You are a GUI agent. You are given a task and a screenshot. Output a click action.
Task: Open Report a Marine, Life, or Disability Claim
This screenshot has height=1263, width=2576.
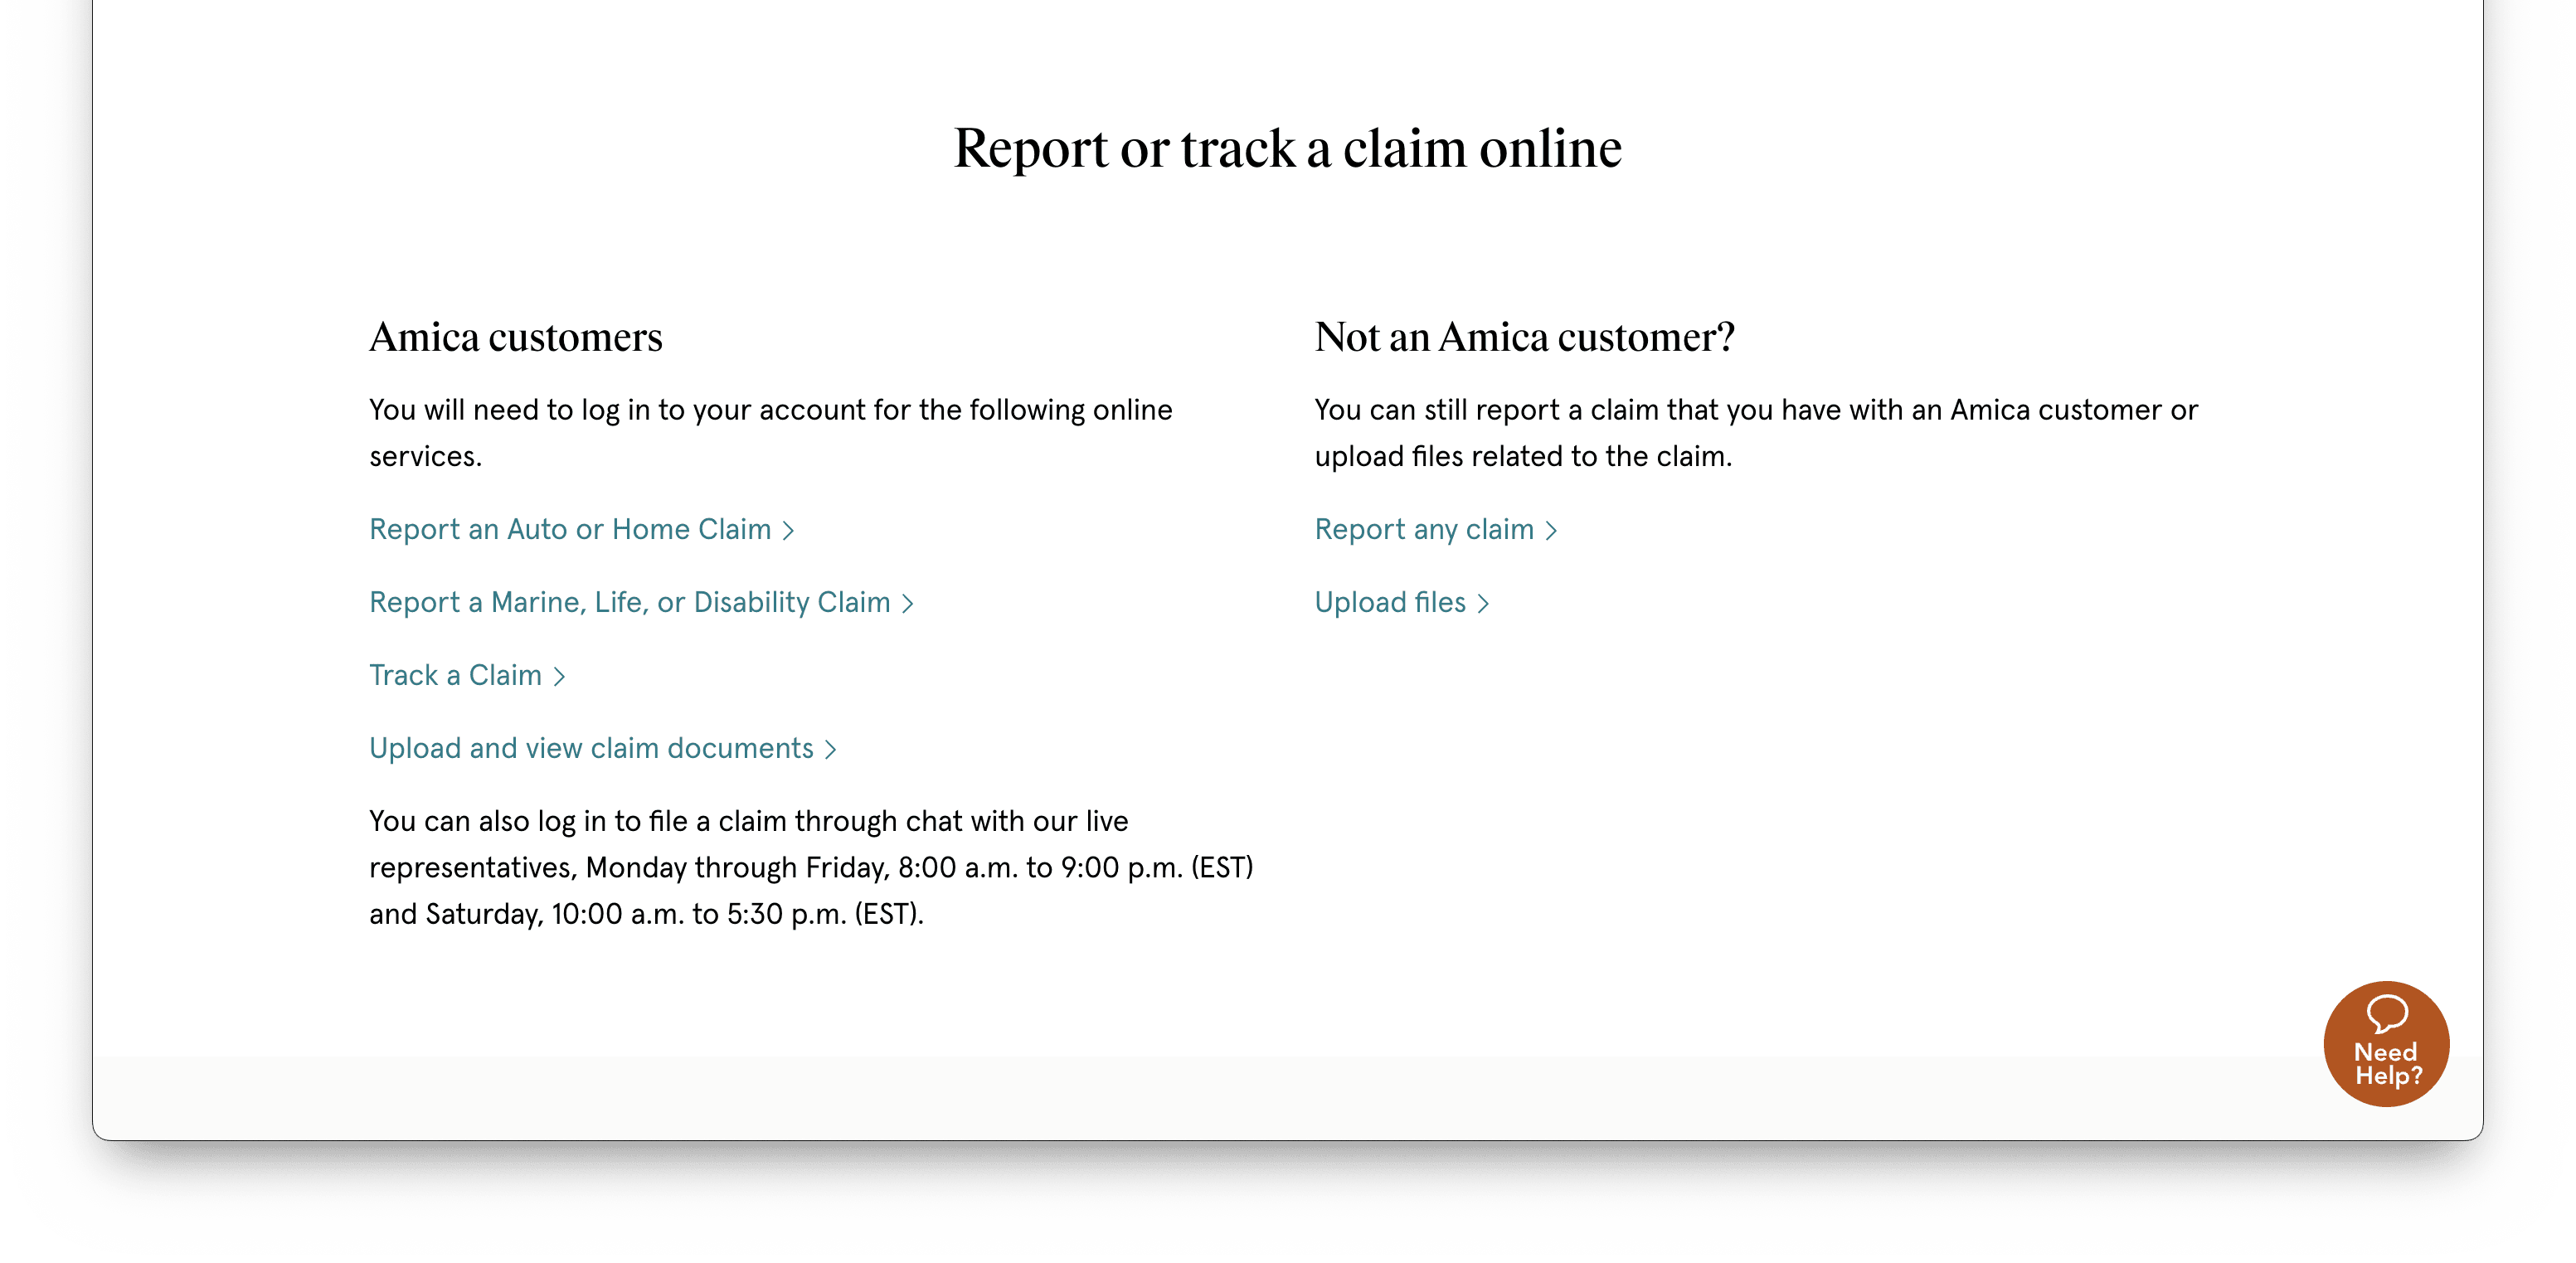tap(641, 602)
